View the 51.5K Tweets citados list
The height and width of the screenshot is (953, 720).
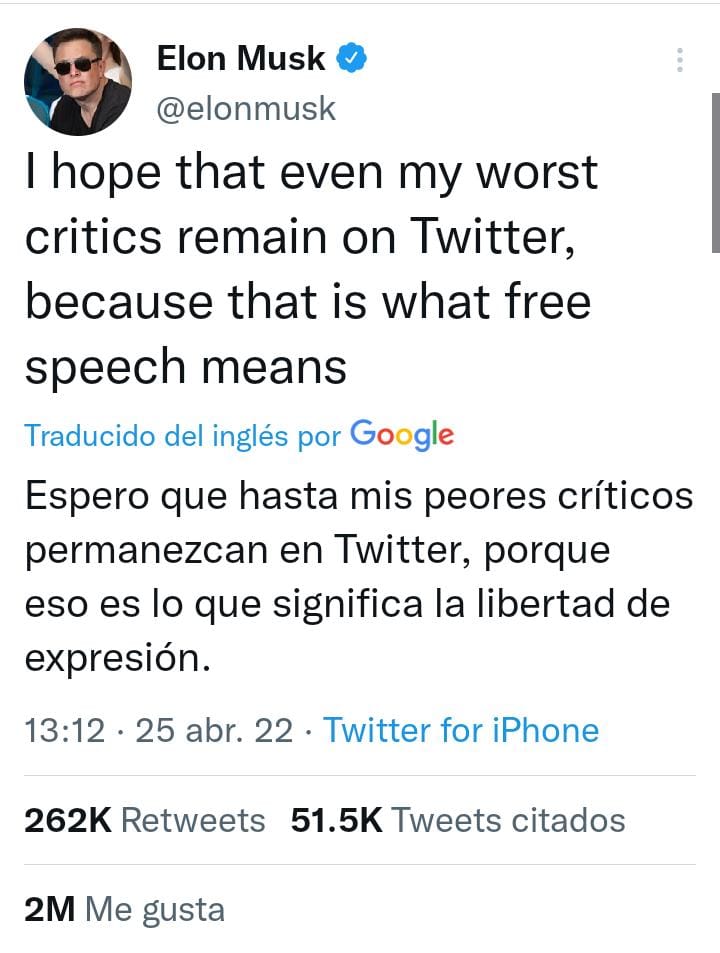click(457, 820)
